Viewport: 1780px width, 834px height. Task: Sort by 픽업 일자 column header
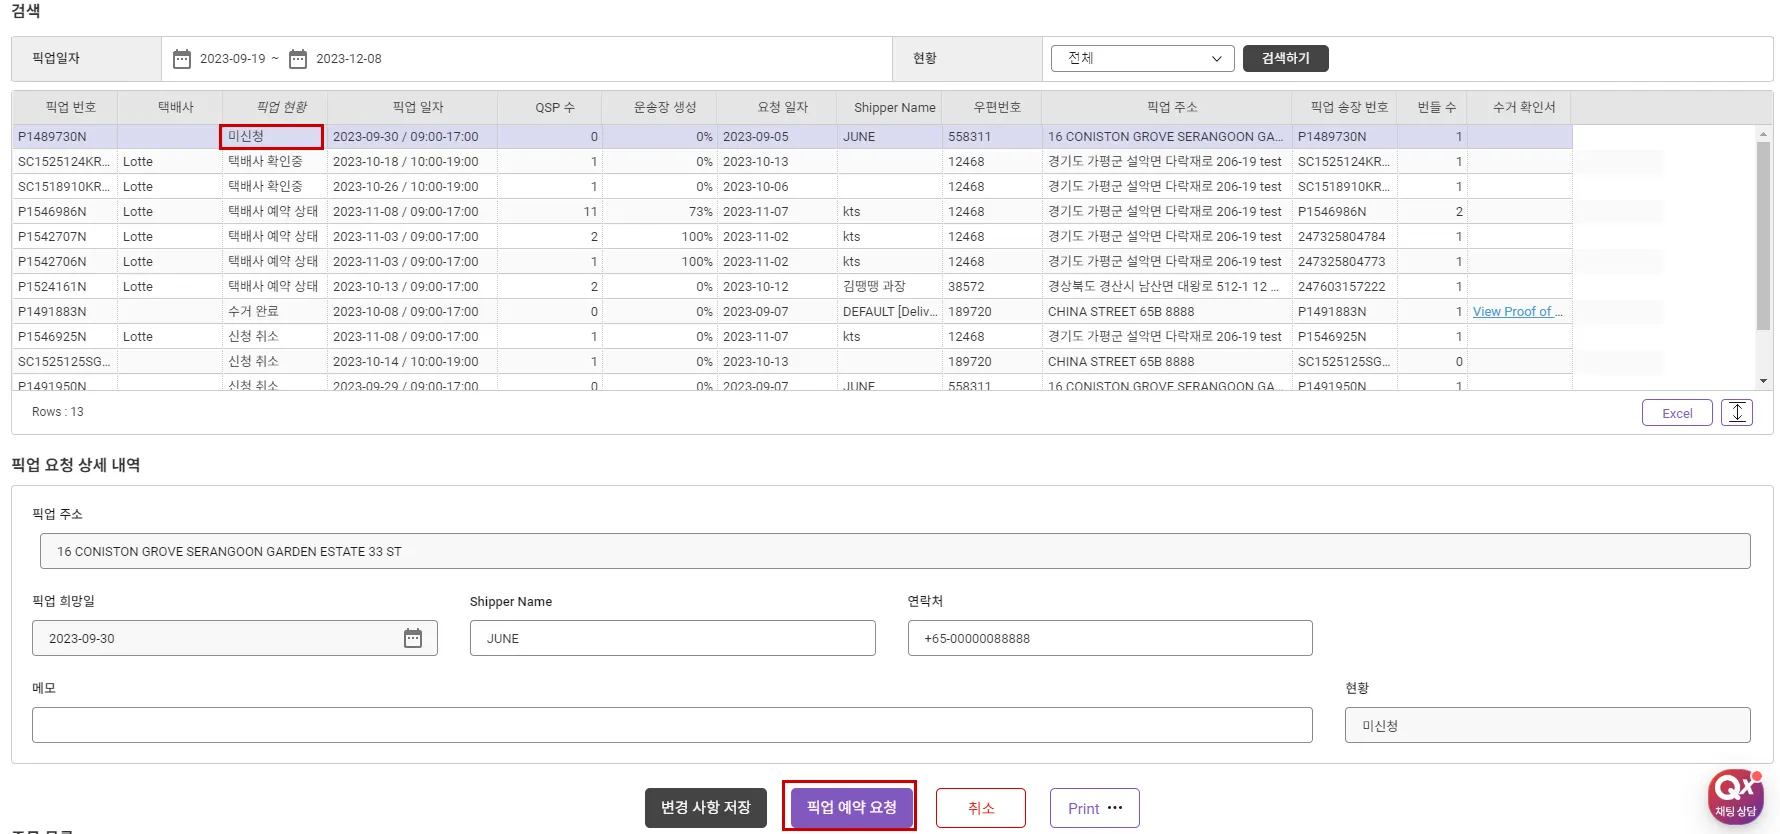(x=412, y=107)
